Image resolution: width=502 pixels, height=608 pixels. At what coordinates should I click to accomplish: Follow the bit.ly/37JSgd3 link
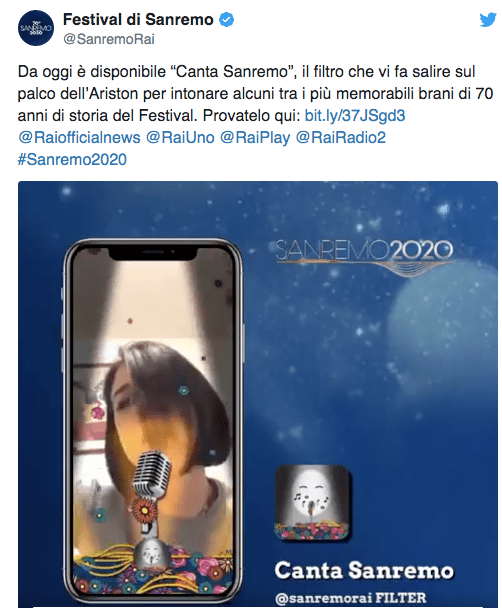[x=355, y=116]
